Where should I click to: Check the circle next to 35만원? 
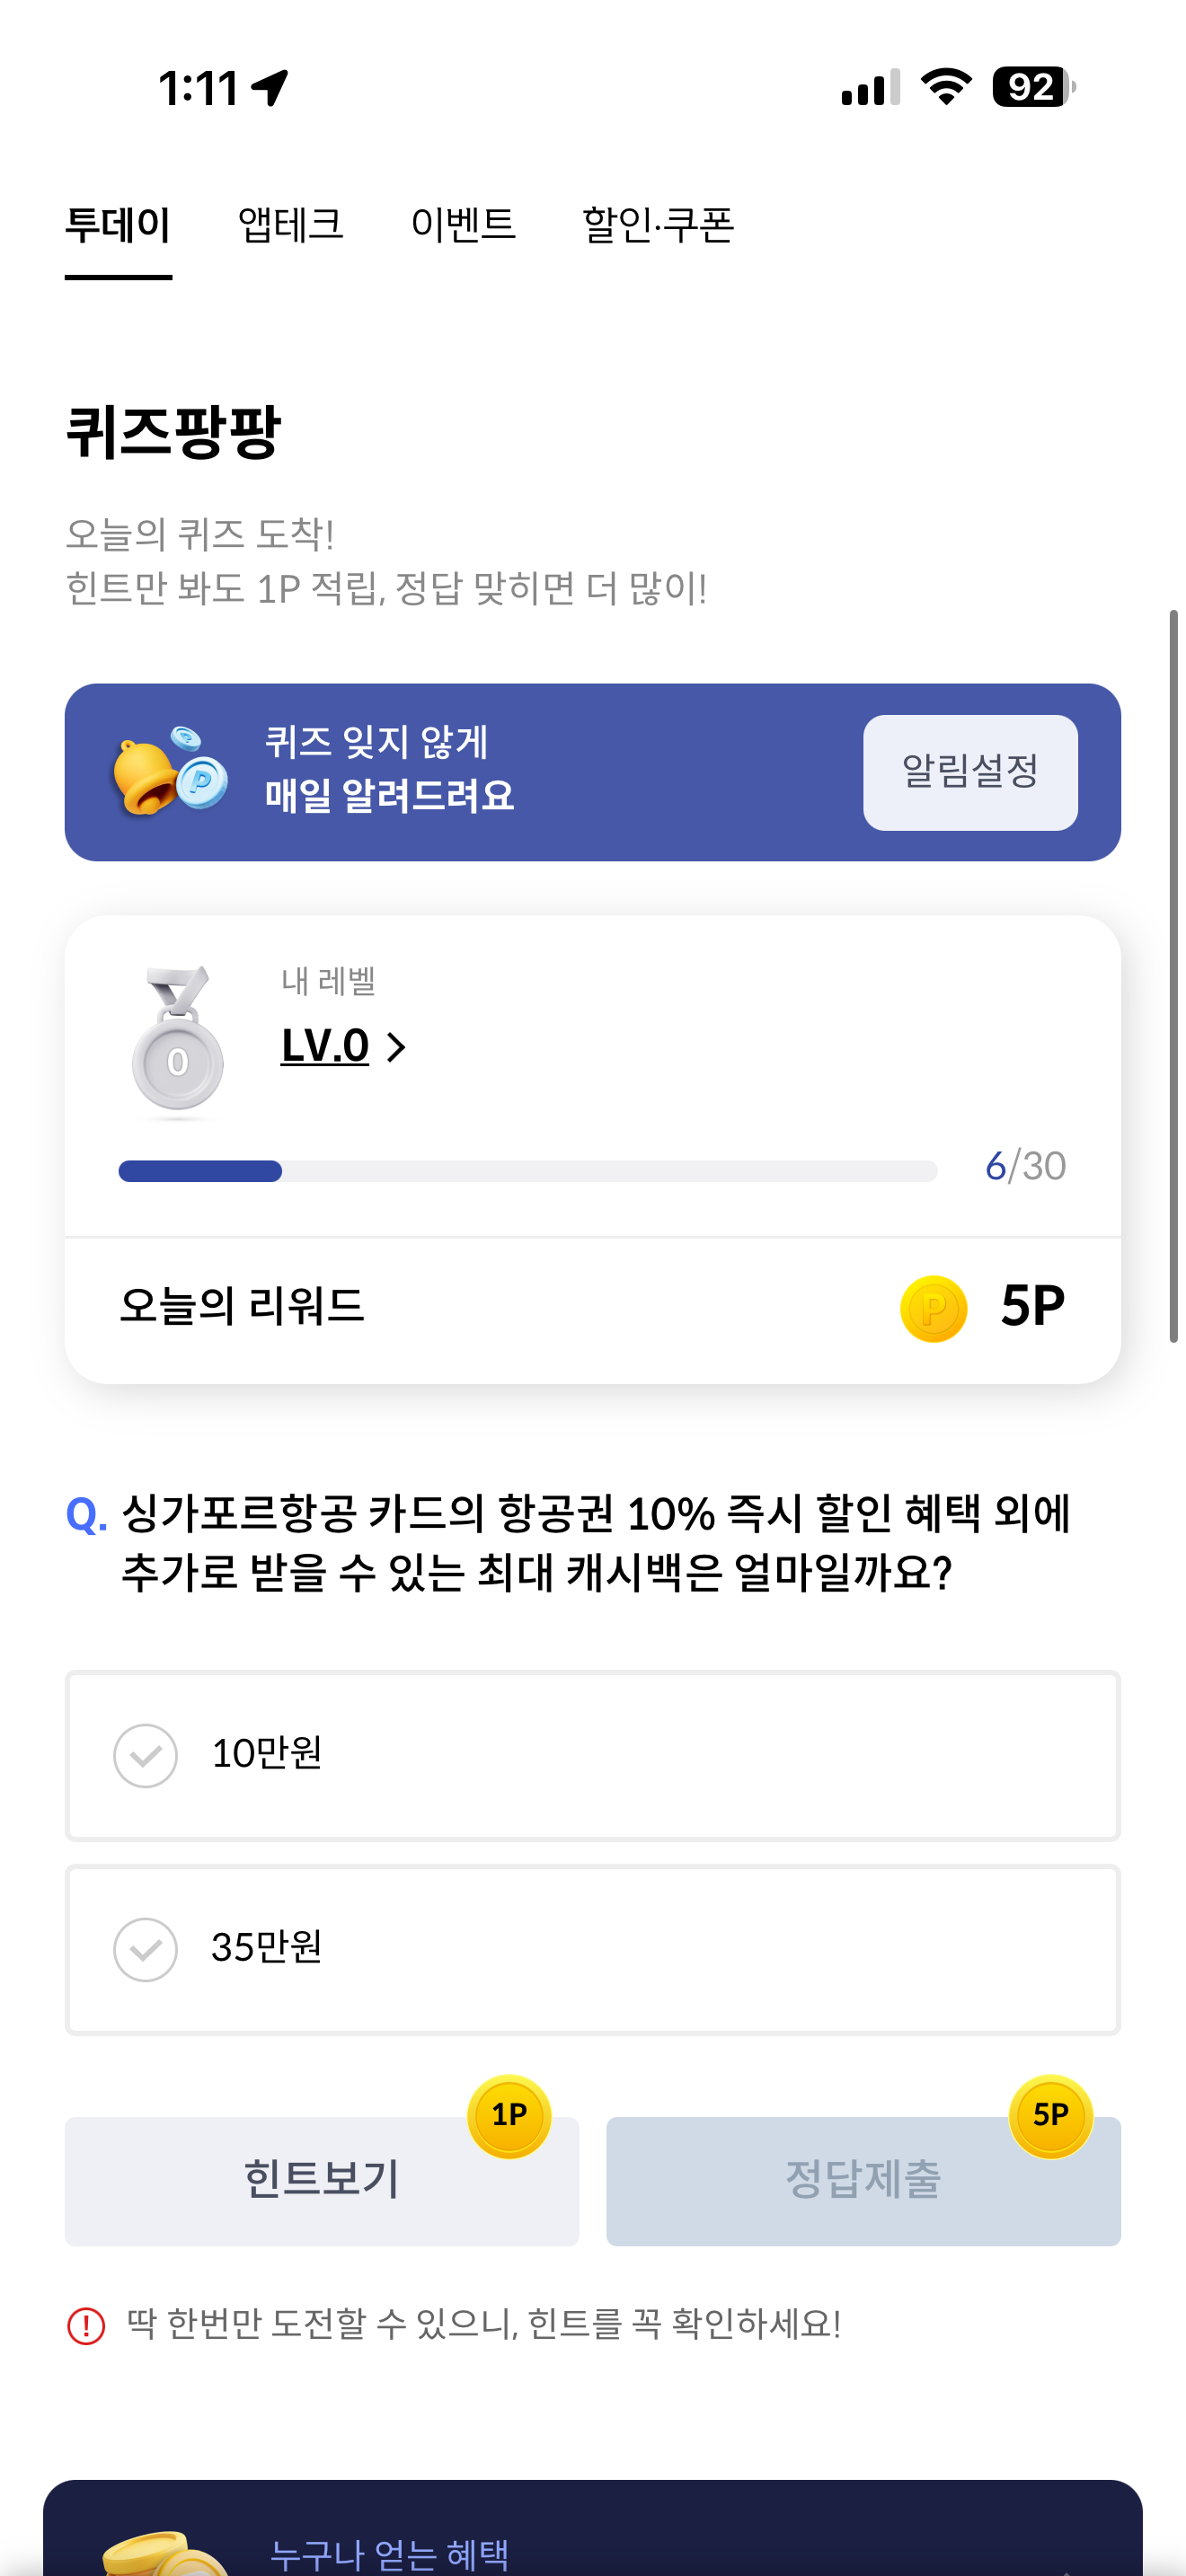(x=145, y=1949)
